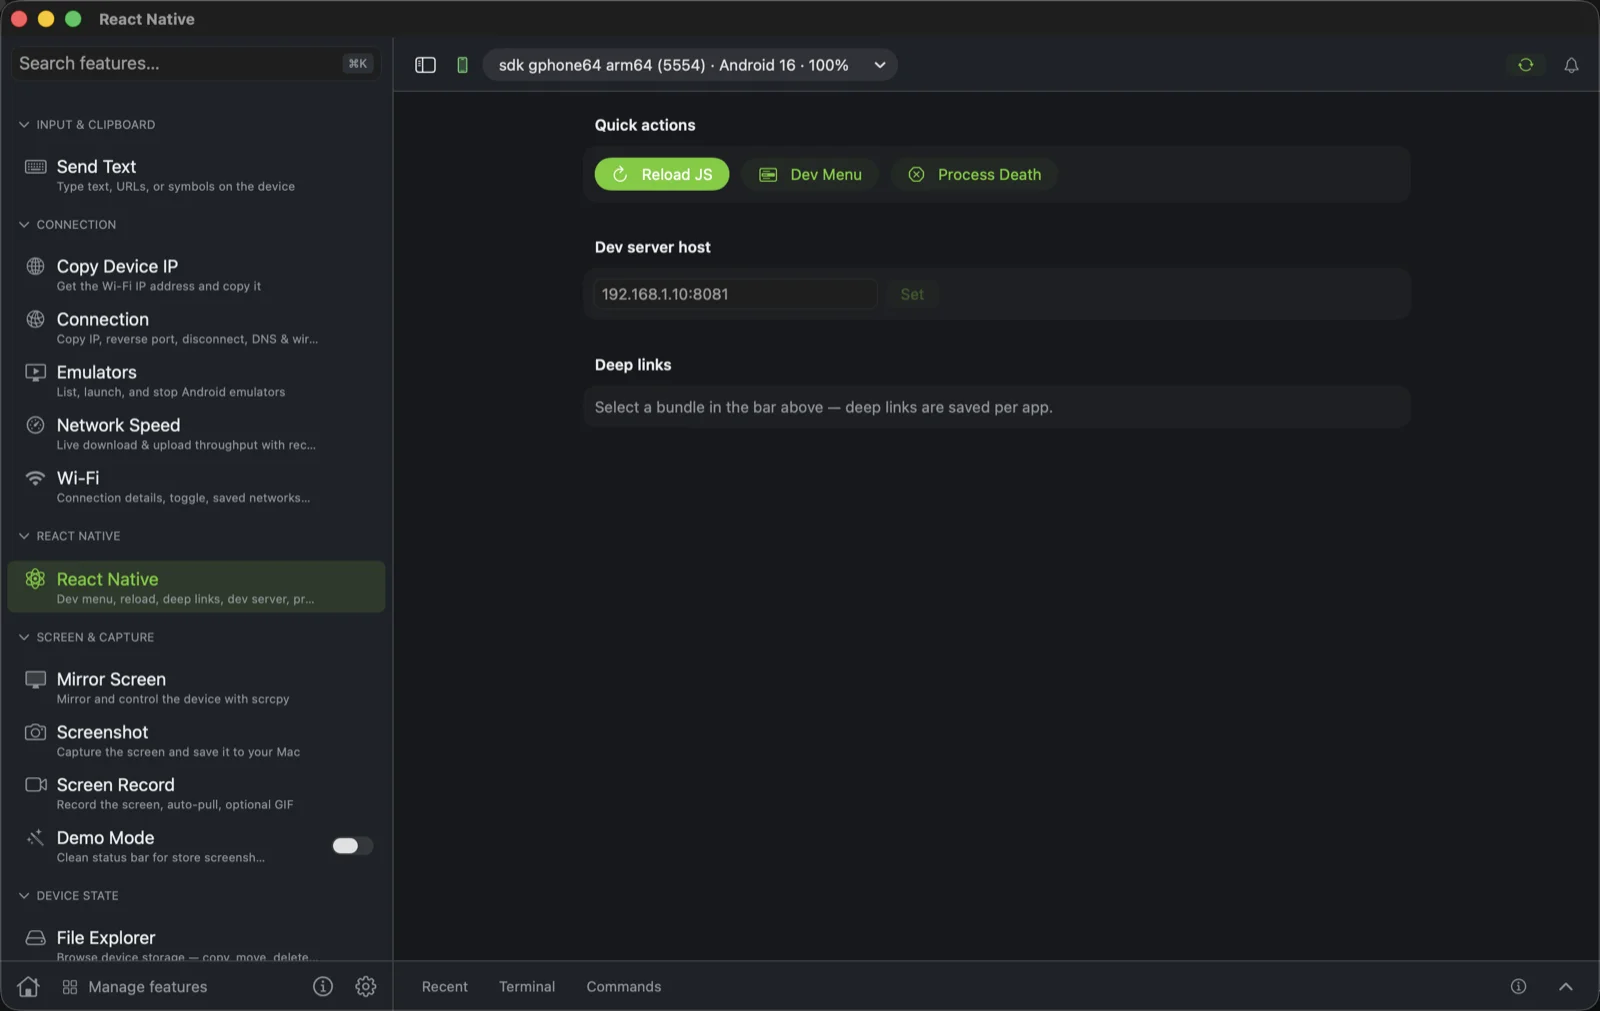Click the File Explorer feature title
Image resolution: width=1600 pixels, height=1011 pixels.
click(106, 938)
